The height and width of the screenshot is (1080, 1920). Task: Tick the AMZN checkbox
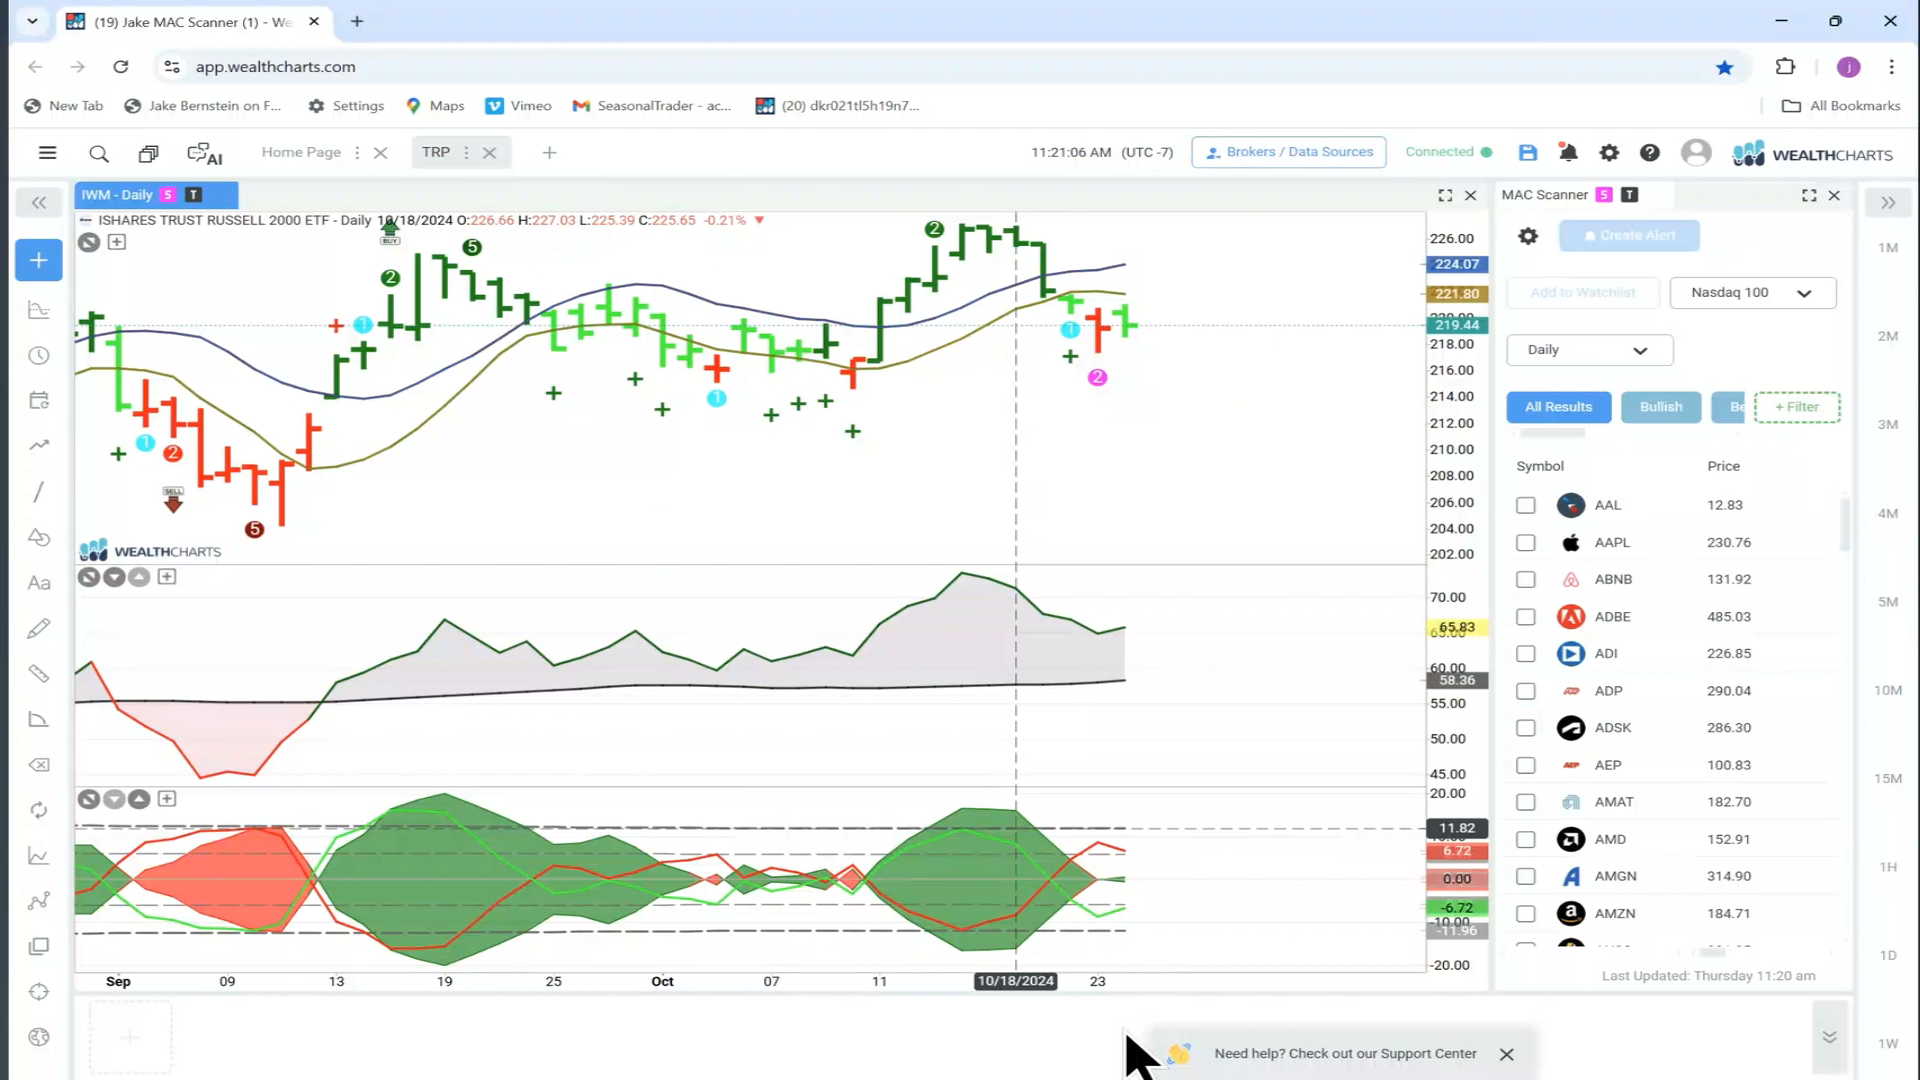coord(1525,914)
